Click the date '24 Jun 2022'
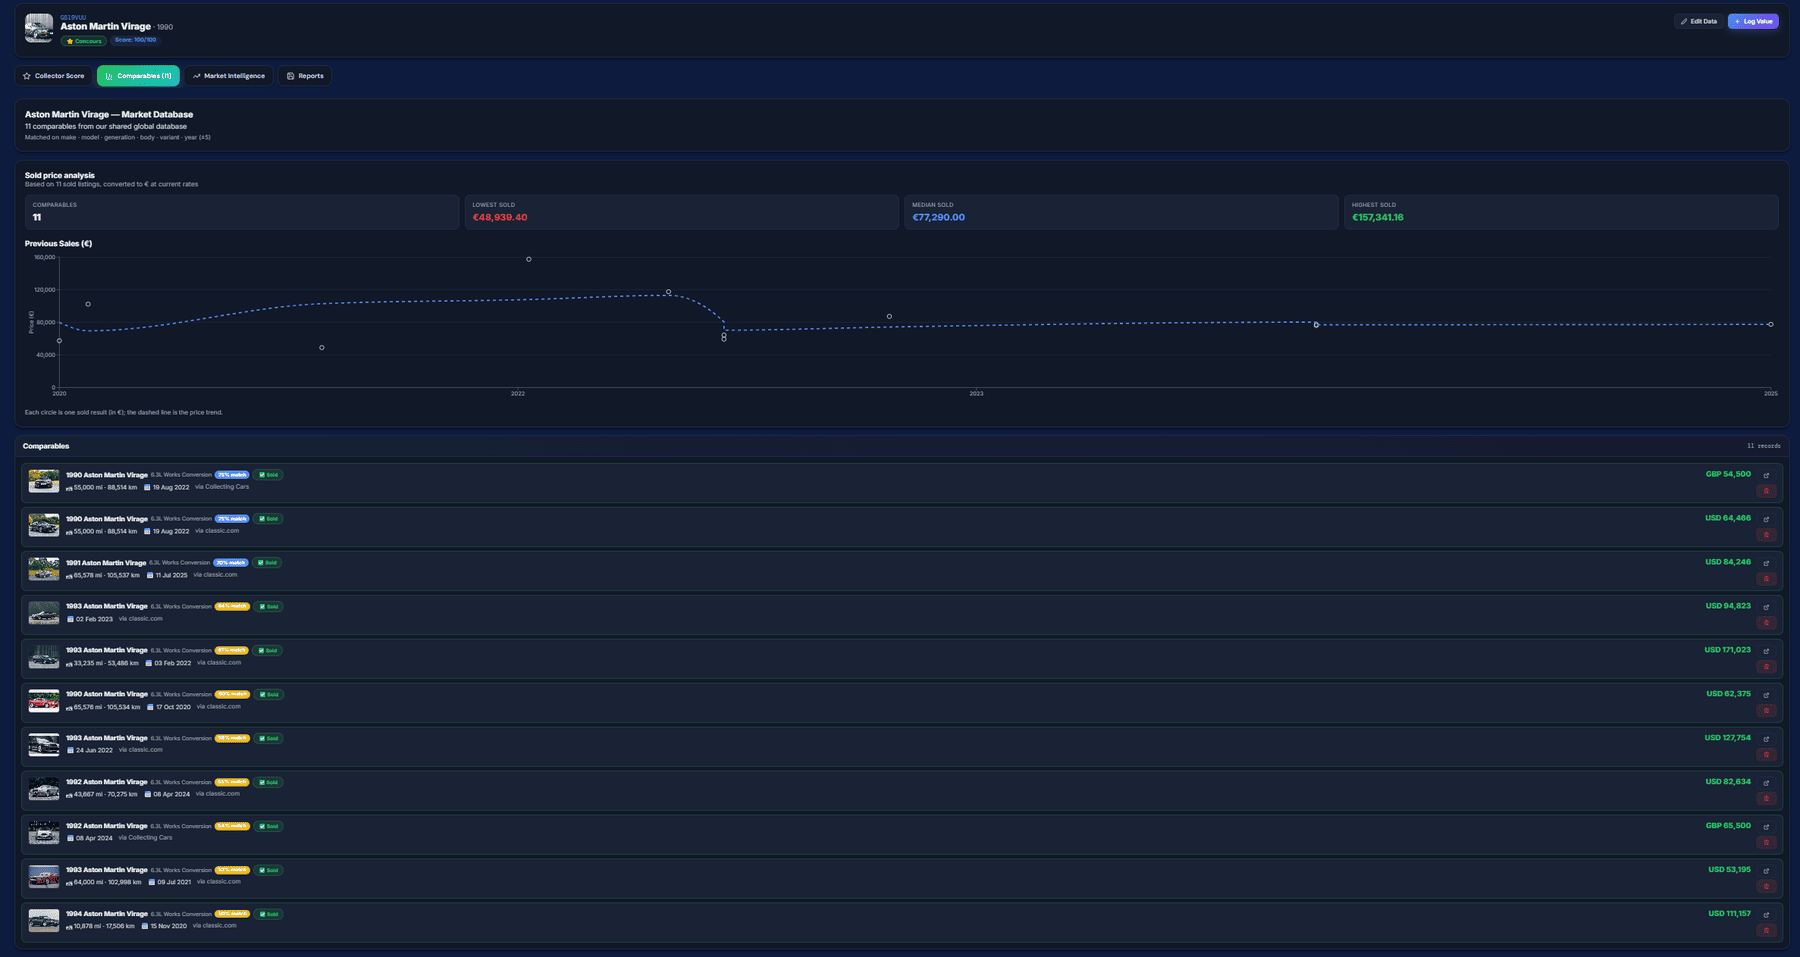 click(x=94, y=750)
